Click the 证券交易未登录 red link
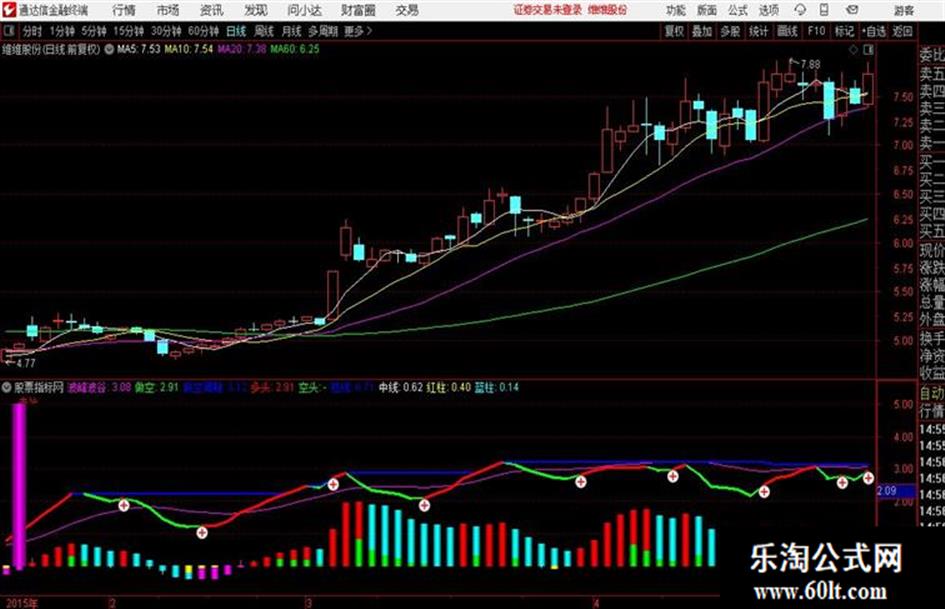 (548, 10)
